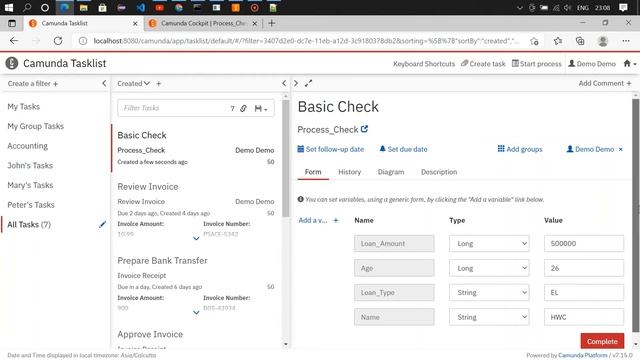The height and width of the screenshot is (360, 640).
Task: Click the red Complete button
Action: (602, 341)
